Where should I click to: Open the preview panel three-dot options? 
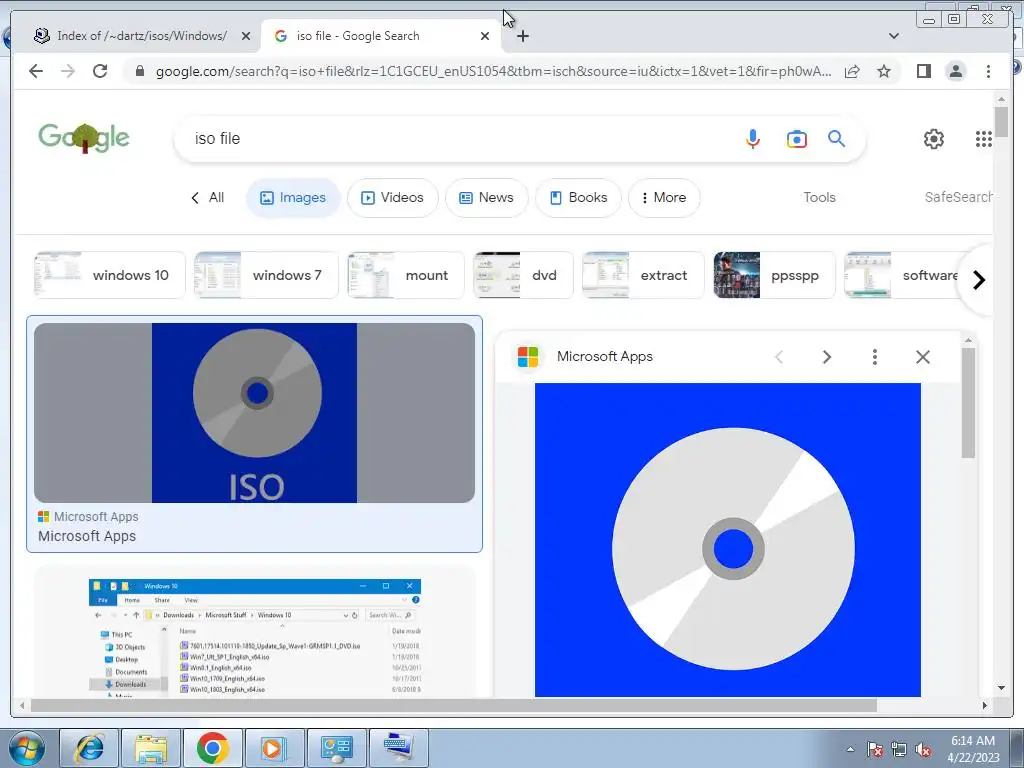pyautogui.click(x=874, y=357)
